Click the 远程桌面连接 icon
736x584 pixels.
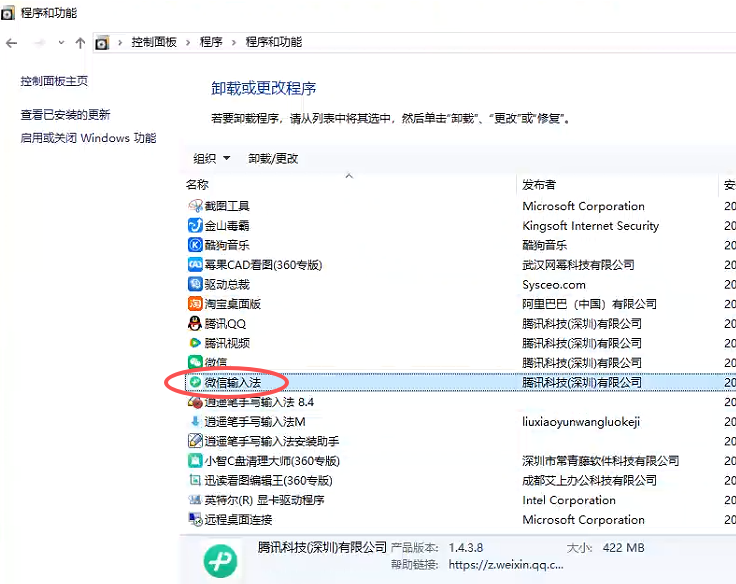tap(195, 519)
